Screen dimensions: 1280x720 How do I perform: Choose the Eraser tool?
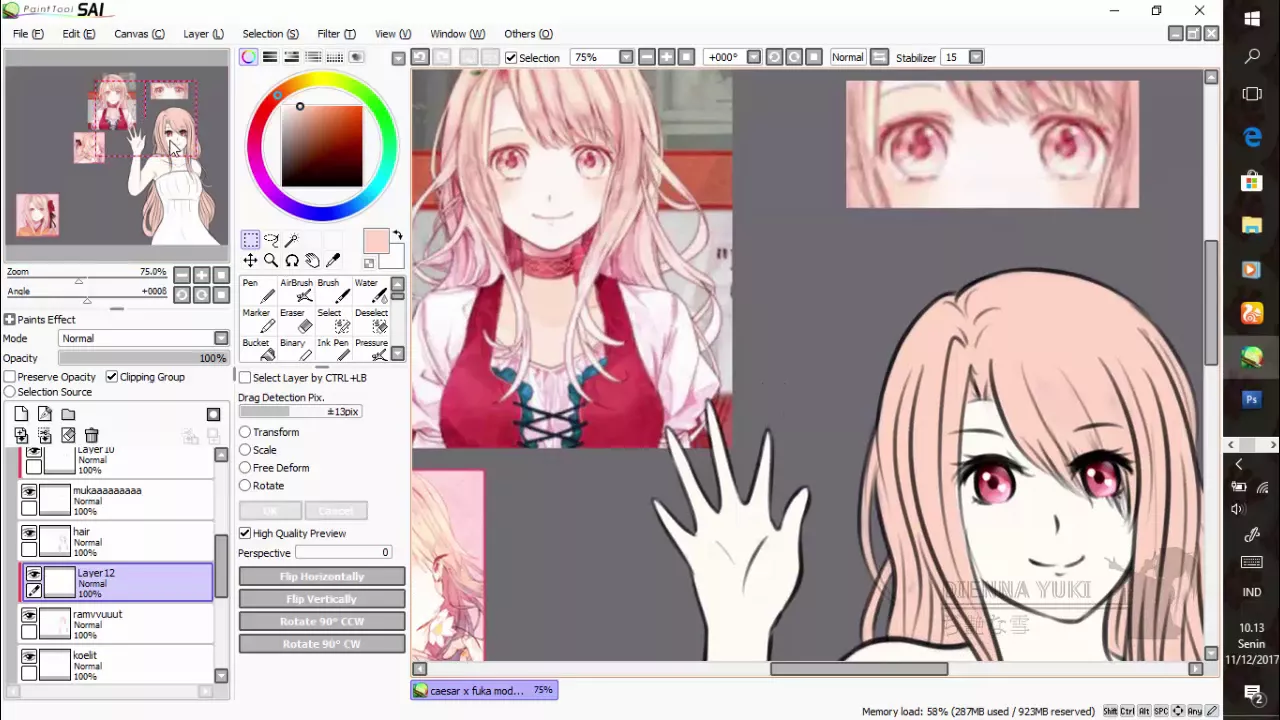tap(296, 320)
